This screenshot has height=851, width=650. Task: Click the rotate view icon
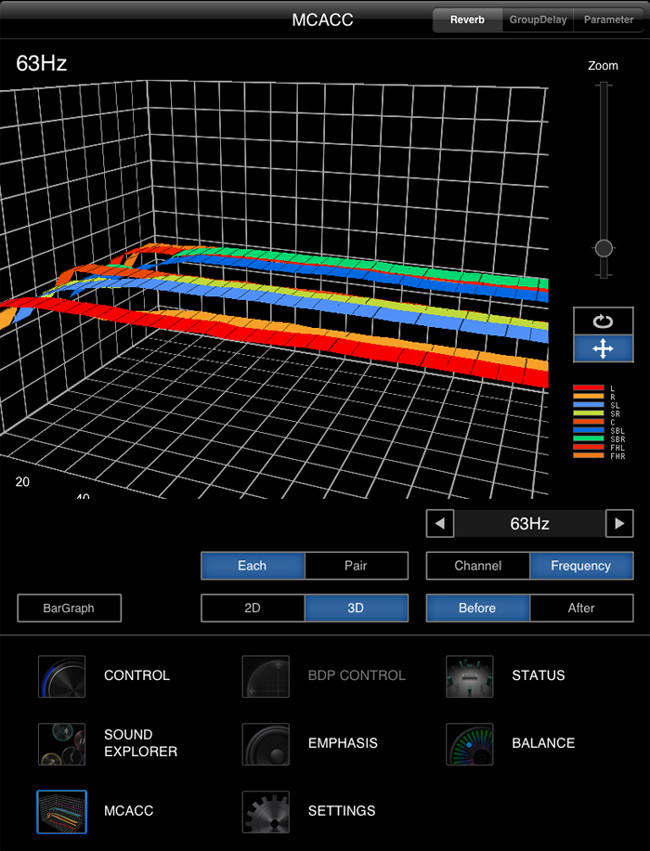click(603, 321)
